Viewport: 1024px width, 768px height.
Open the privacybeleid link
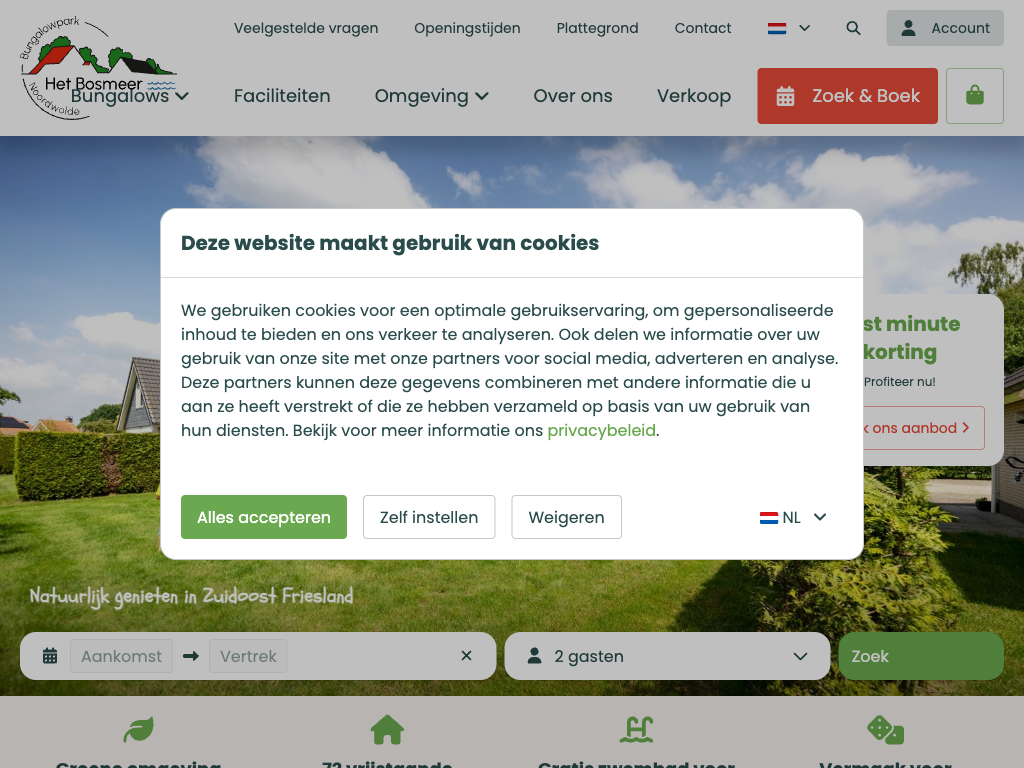click(x=601, y=430)
